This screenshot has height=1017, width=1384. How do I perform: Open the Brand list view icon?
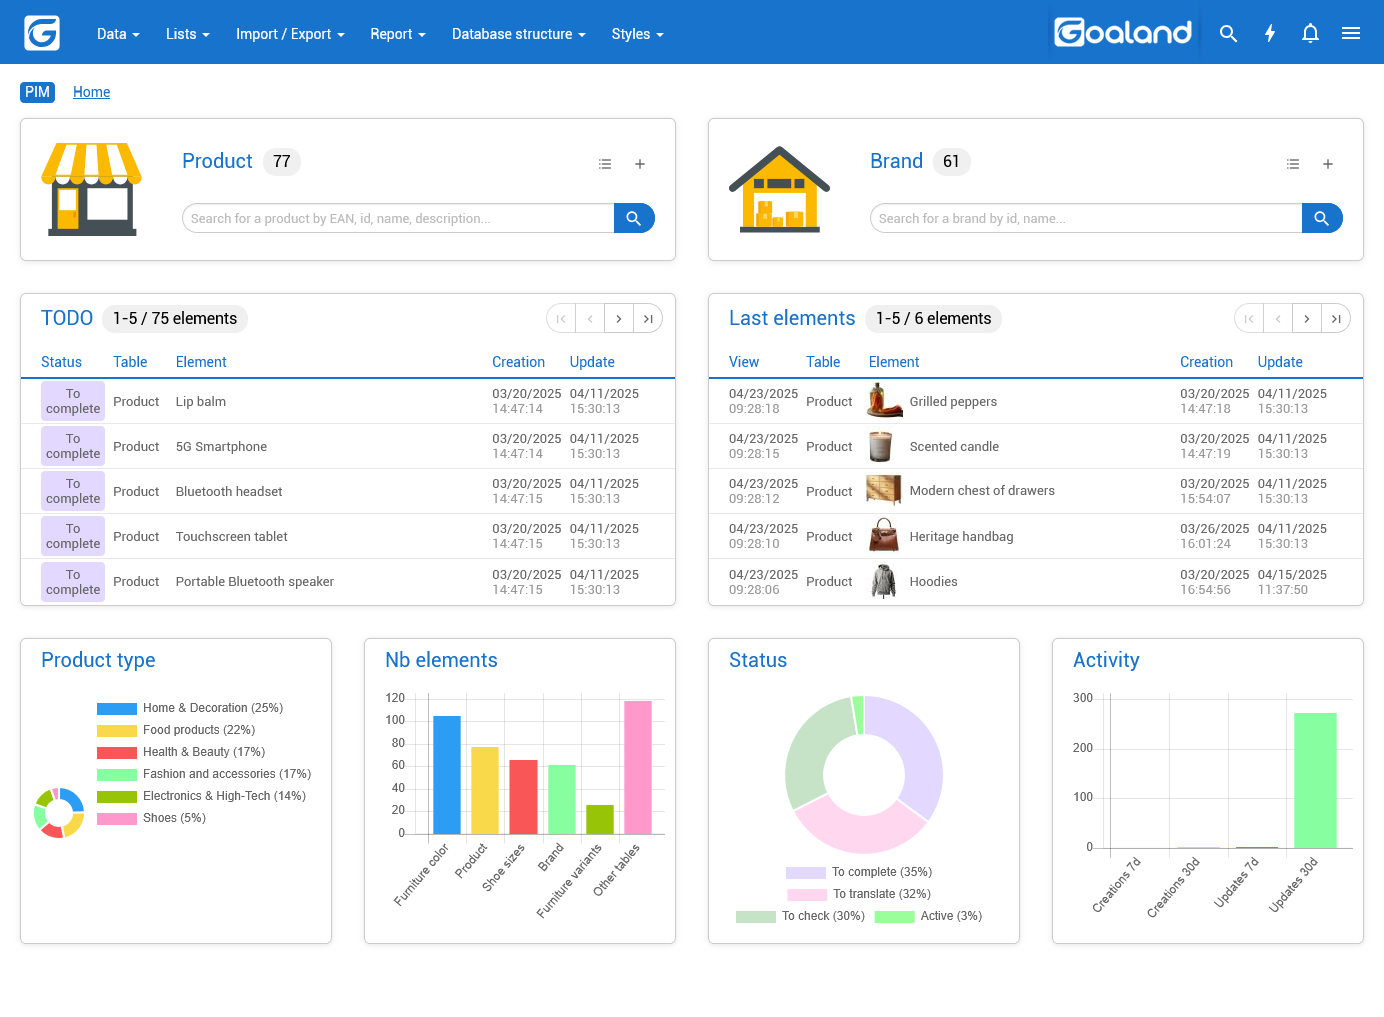point(1293,163)
